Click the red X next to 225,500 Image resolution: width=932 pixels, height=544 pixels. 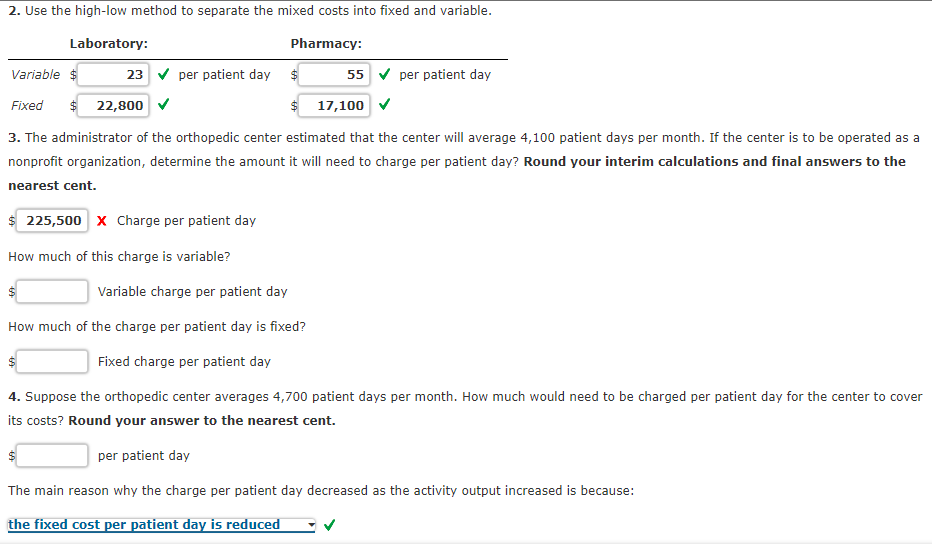tap(102, 220)
